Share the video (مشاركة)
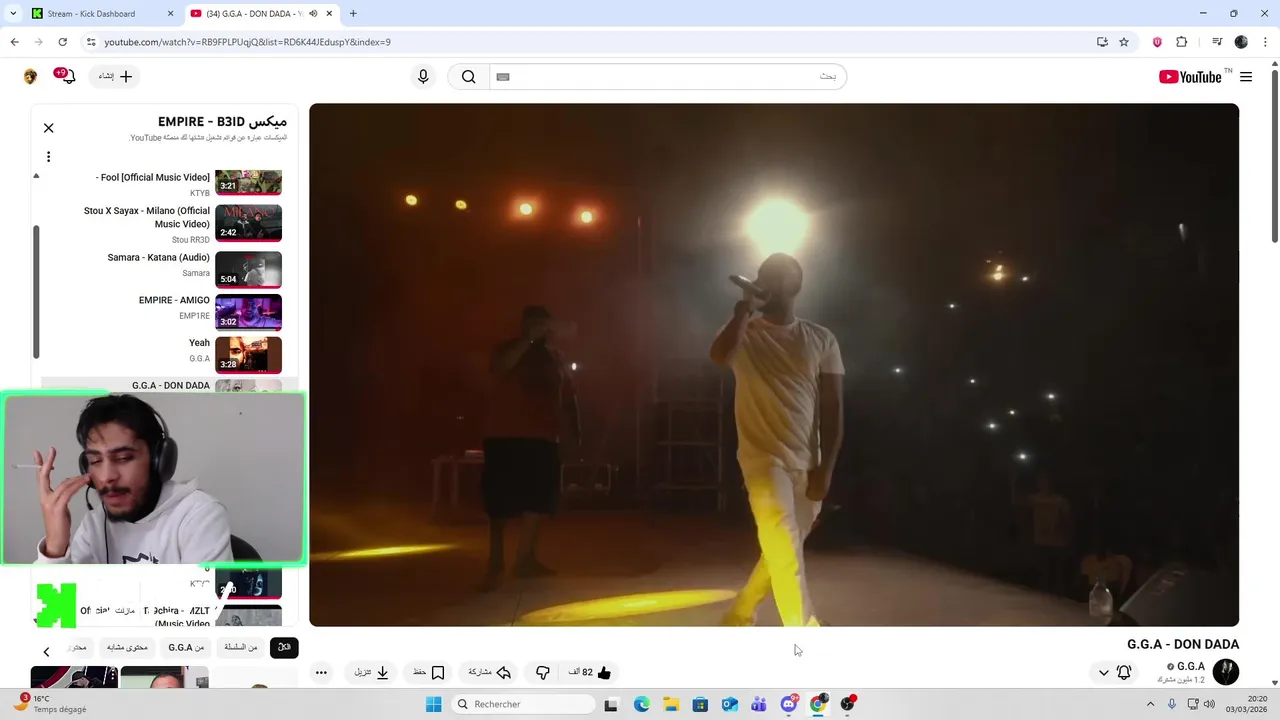The width and height of the screenshot is (1280, 720). pos(490,672)
